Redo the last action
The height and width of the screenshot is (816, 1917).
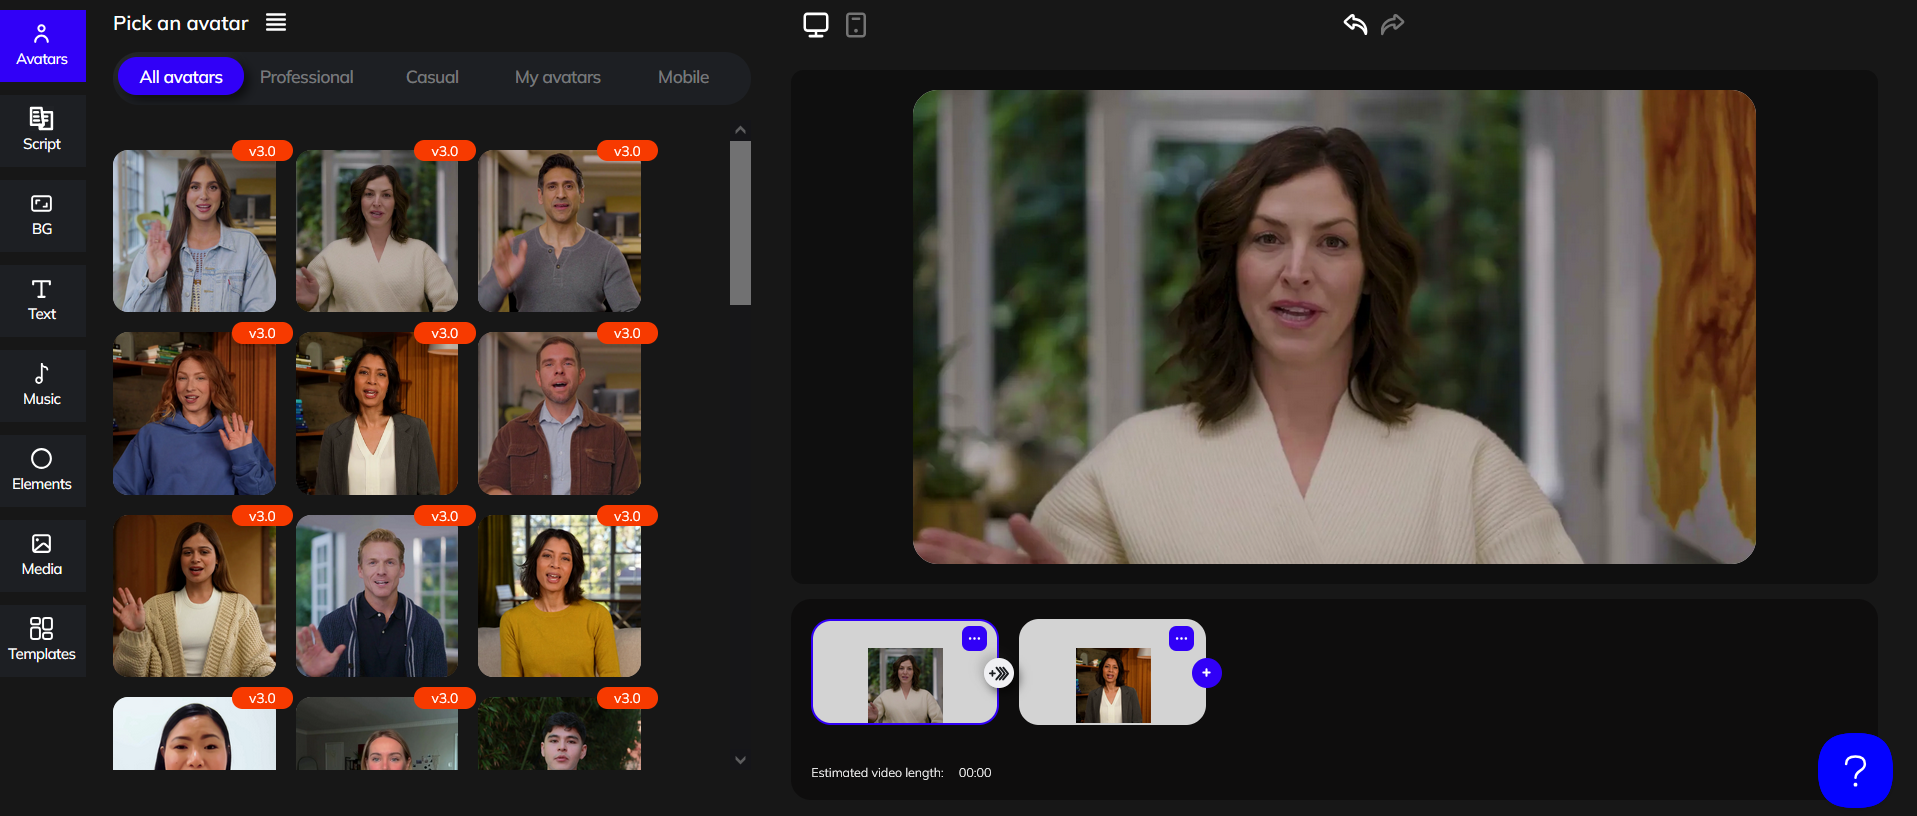click(x=1392, y=24)
